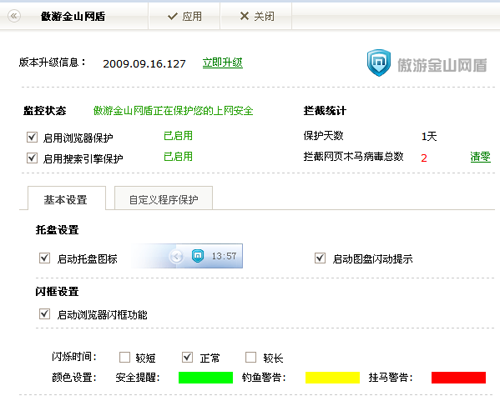Switch to the 基本设置 tab
This screenshot has width=500, height=396.
[x=66, y=199]
